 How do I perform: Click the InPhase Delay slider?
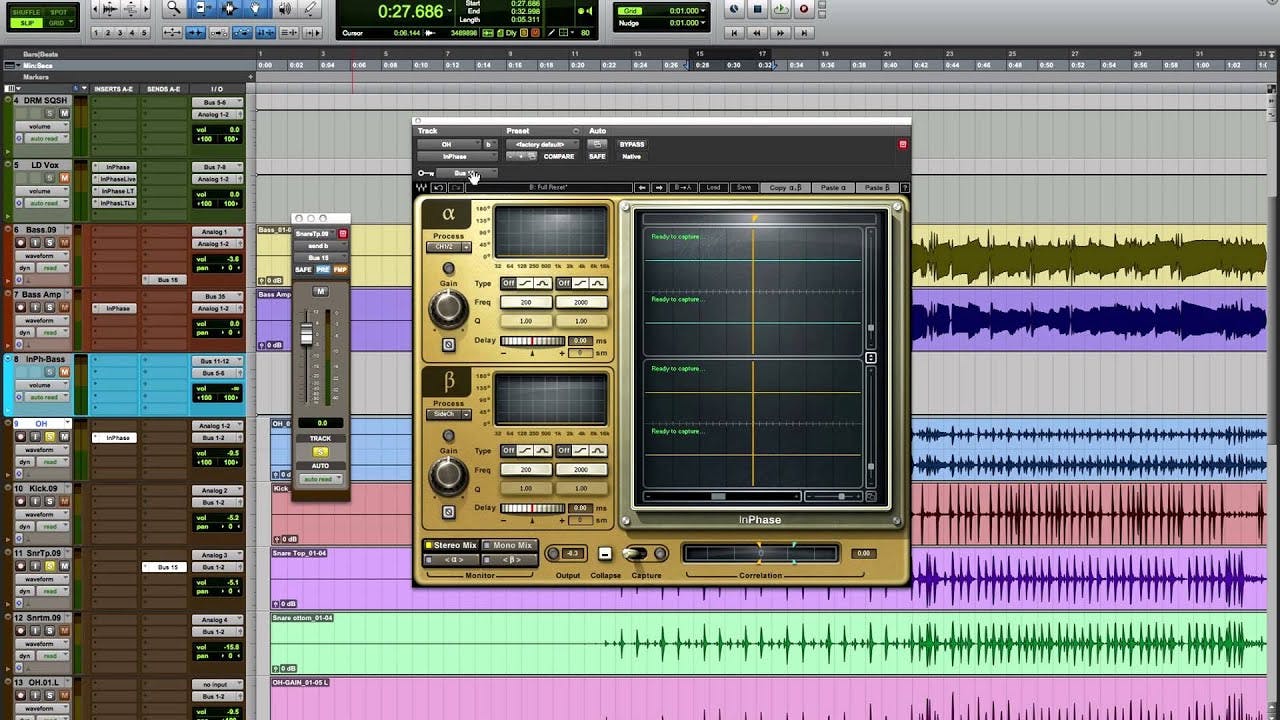coord(530,340)
